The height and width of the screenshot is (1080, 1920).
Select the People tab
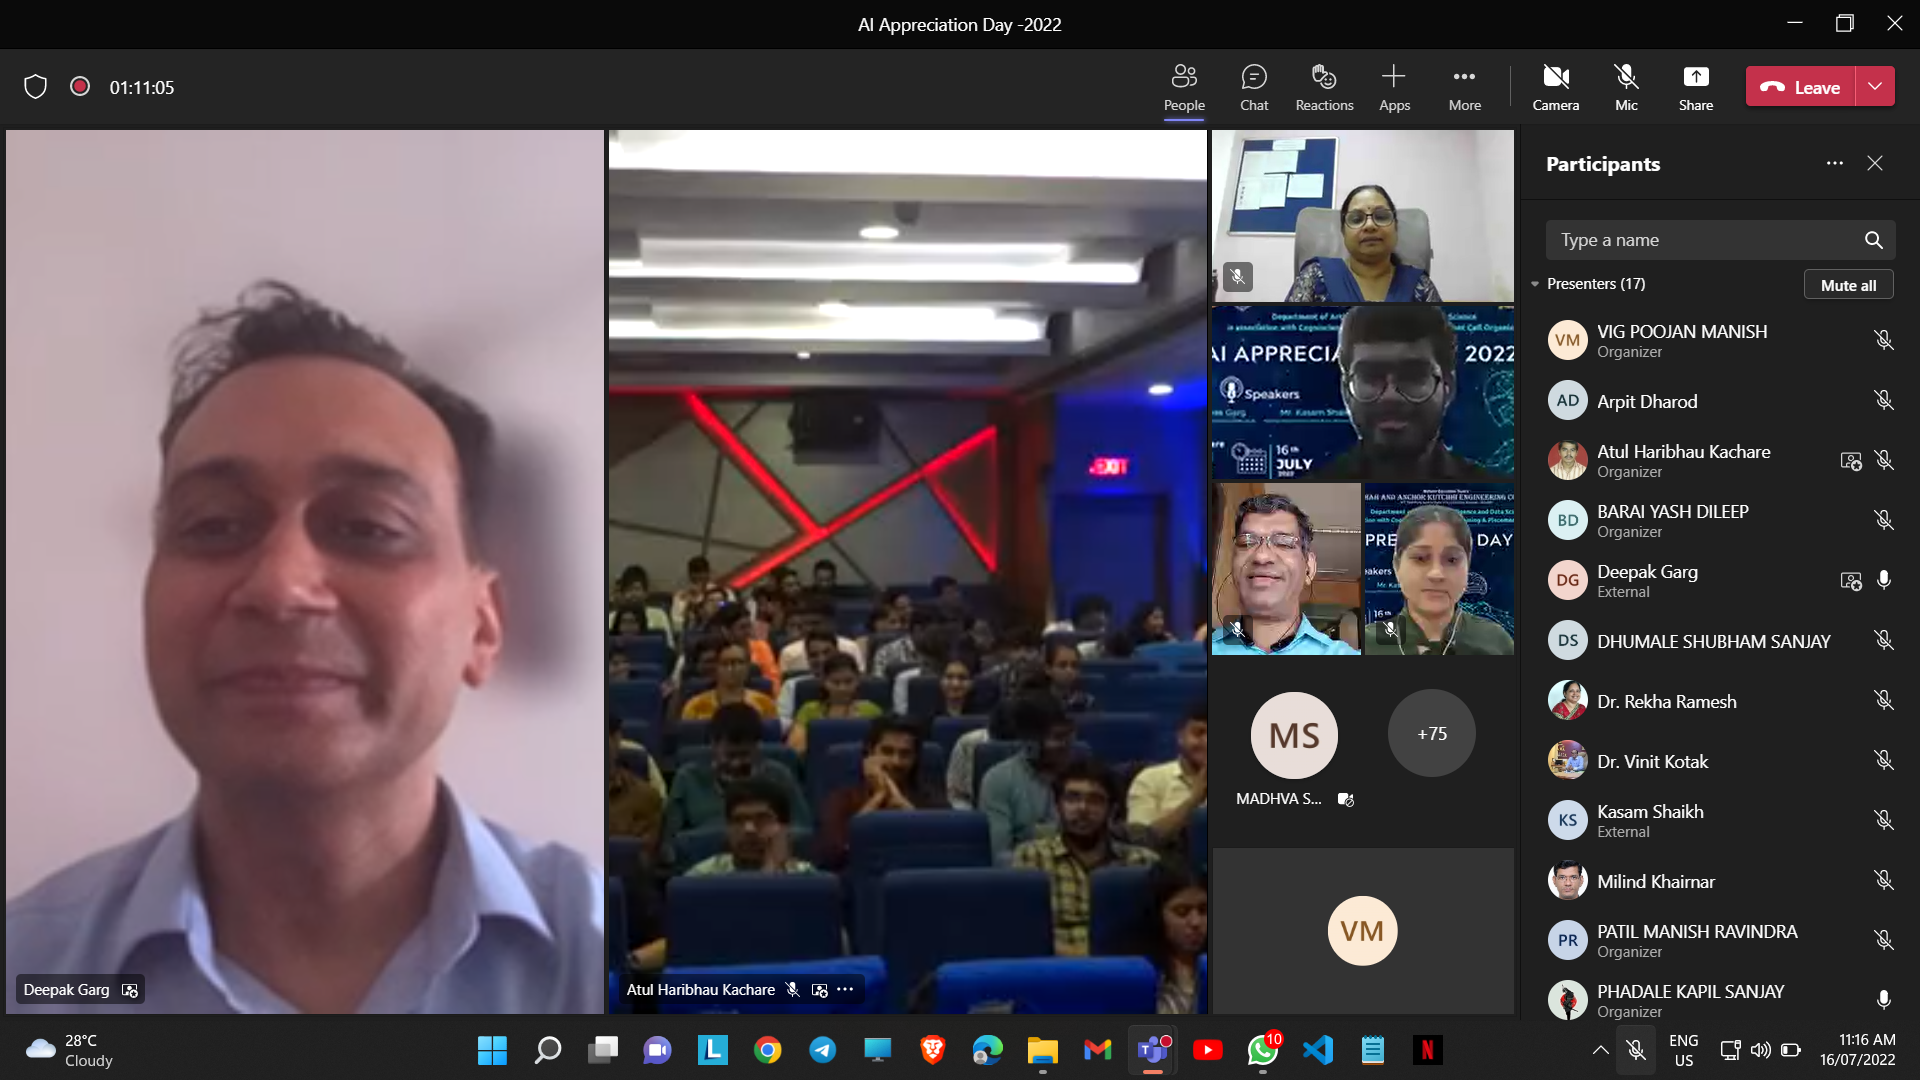[x=1184, y=87]
